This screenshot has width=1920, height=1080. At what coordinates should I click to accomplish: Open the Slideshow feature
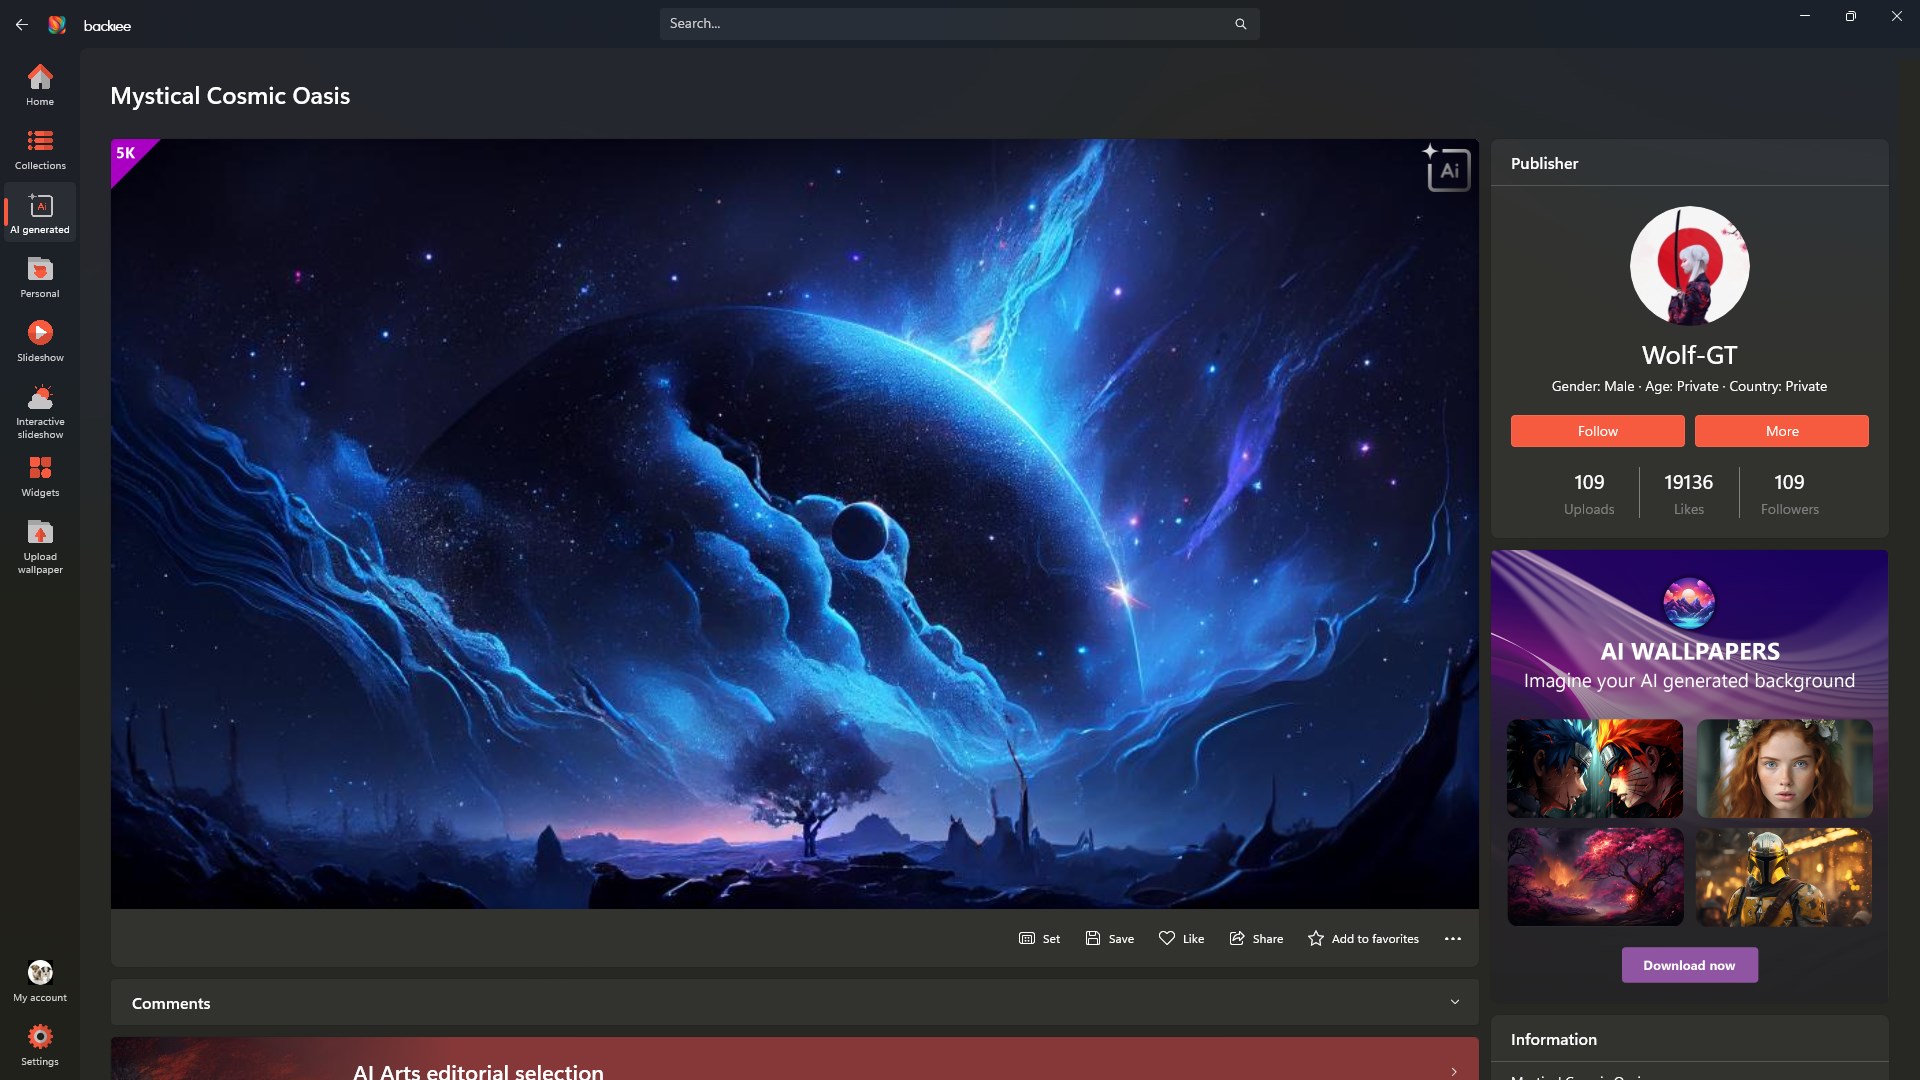click(40, 340)
